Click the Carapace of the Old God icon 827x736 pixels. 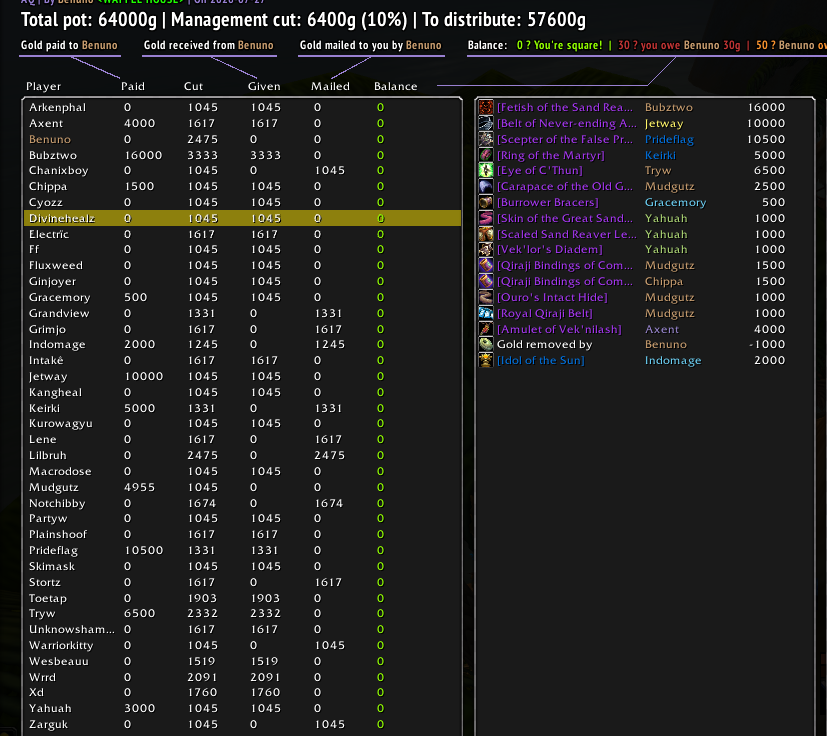[x=486, y=186]
